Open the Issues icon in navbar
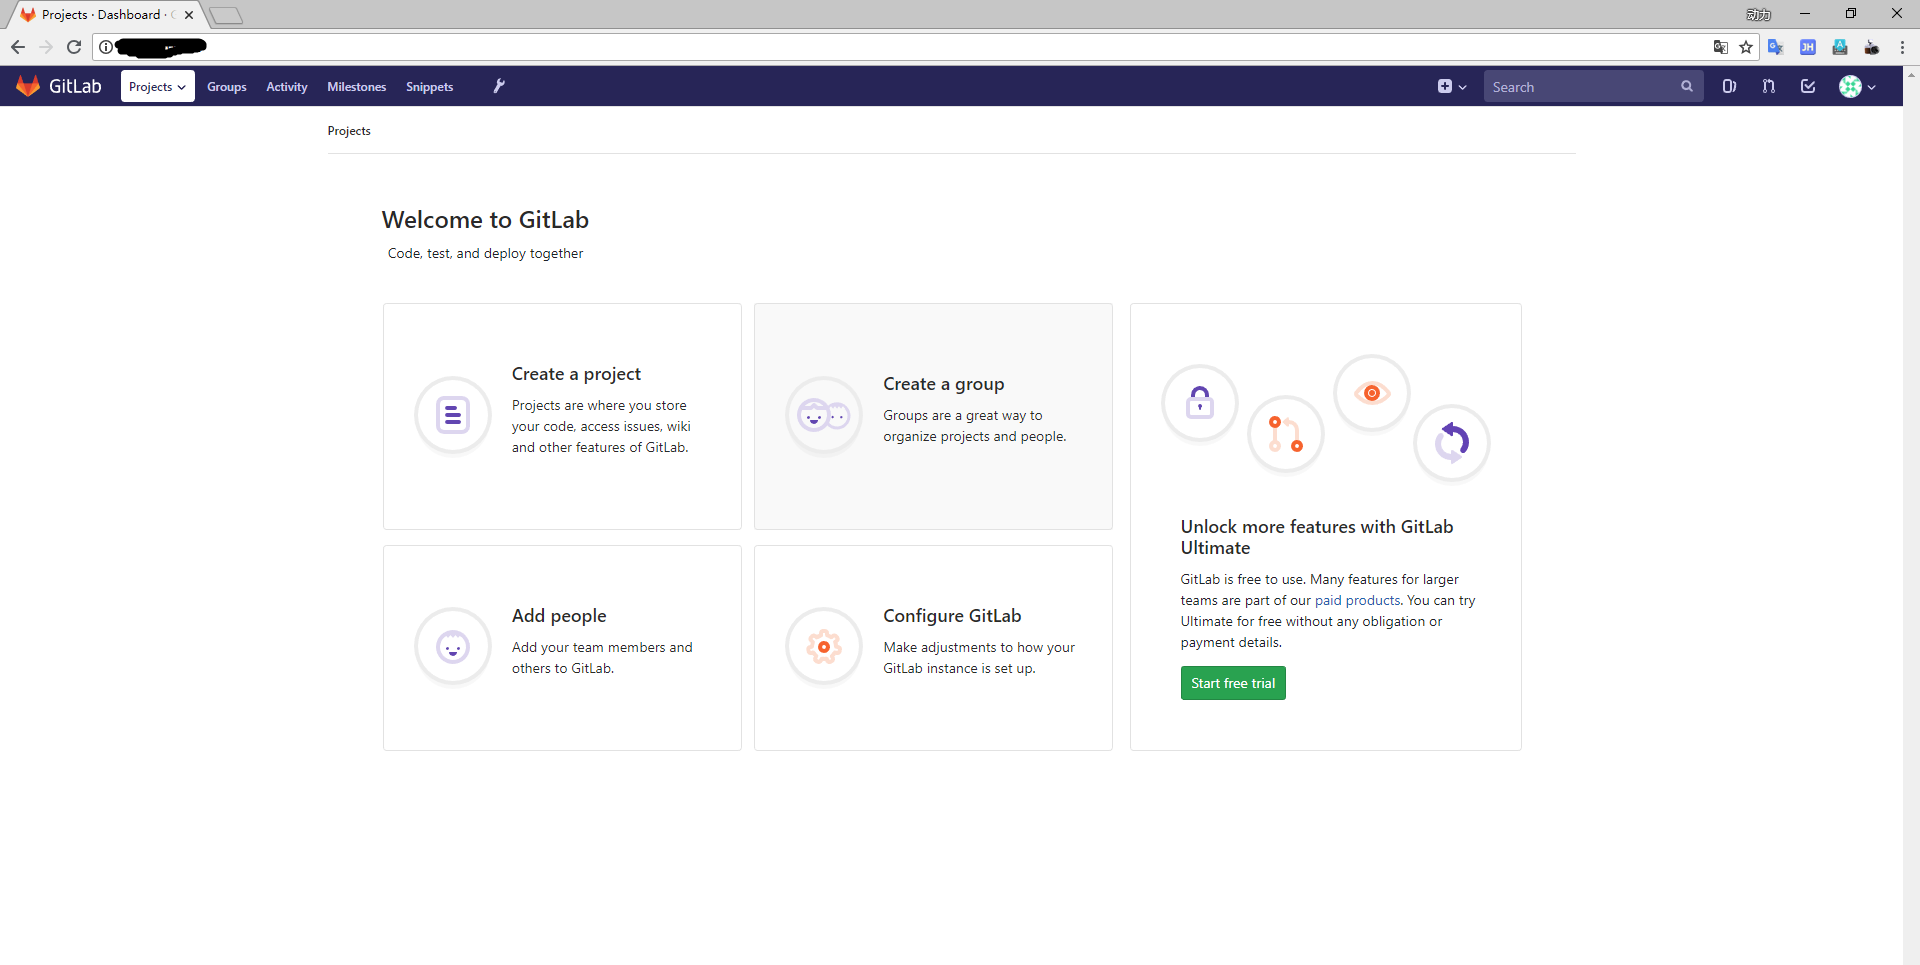Screen dimensions: 1920x965 click(x=1729, y=86)
